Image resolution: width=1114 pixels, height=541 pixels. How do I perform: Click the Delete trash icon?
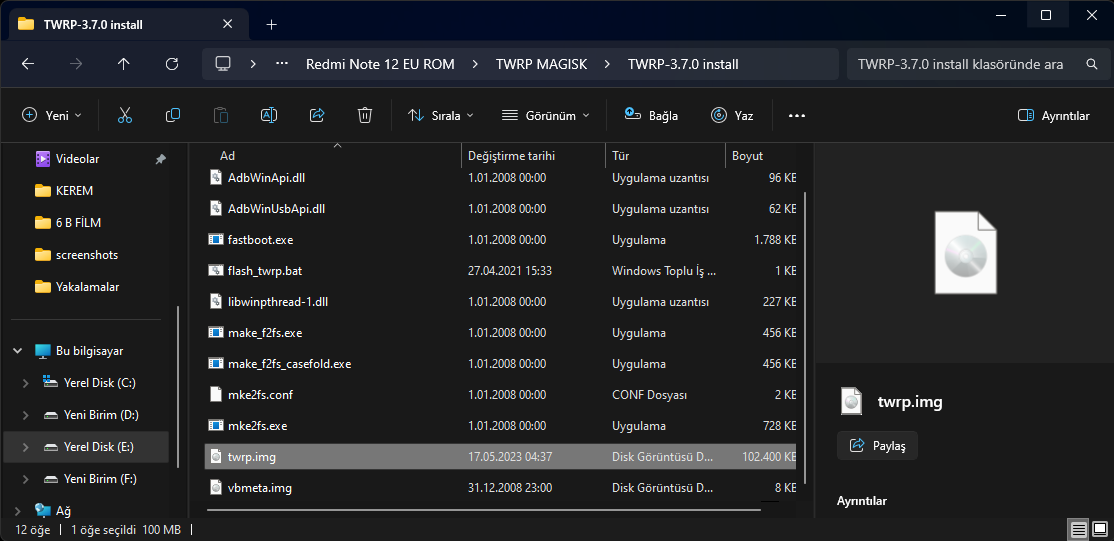[364, 115]
